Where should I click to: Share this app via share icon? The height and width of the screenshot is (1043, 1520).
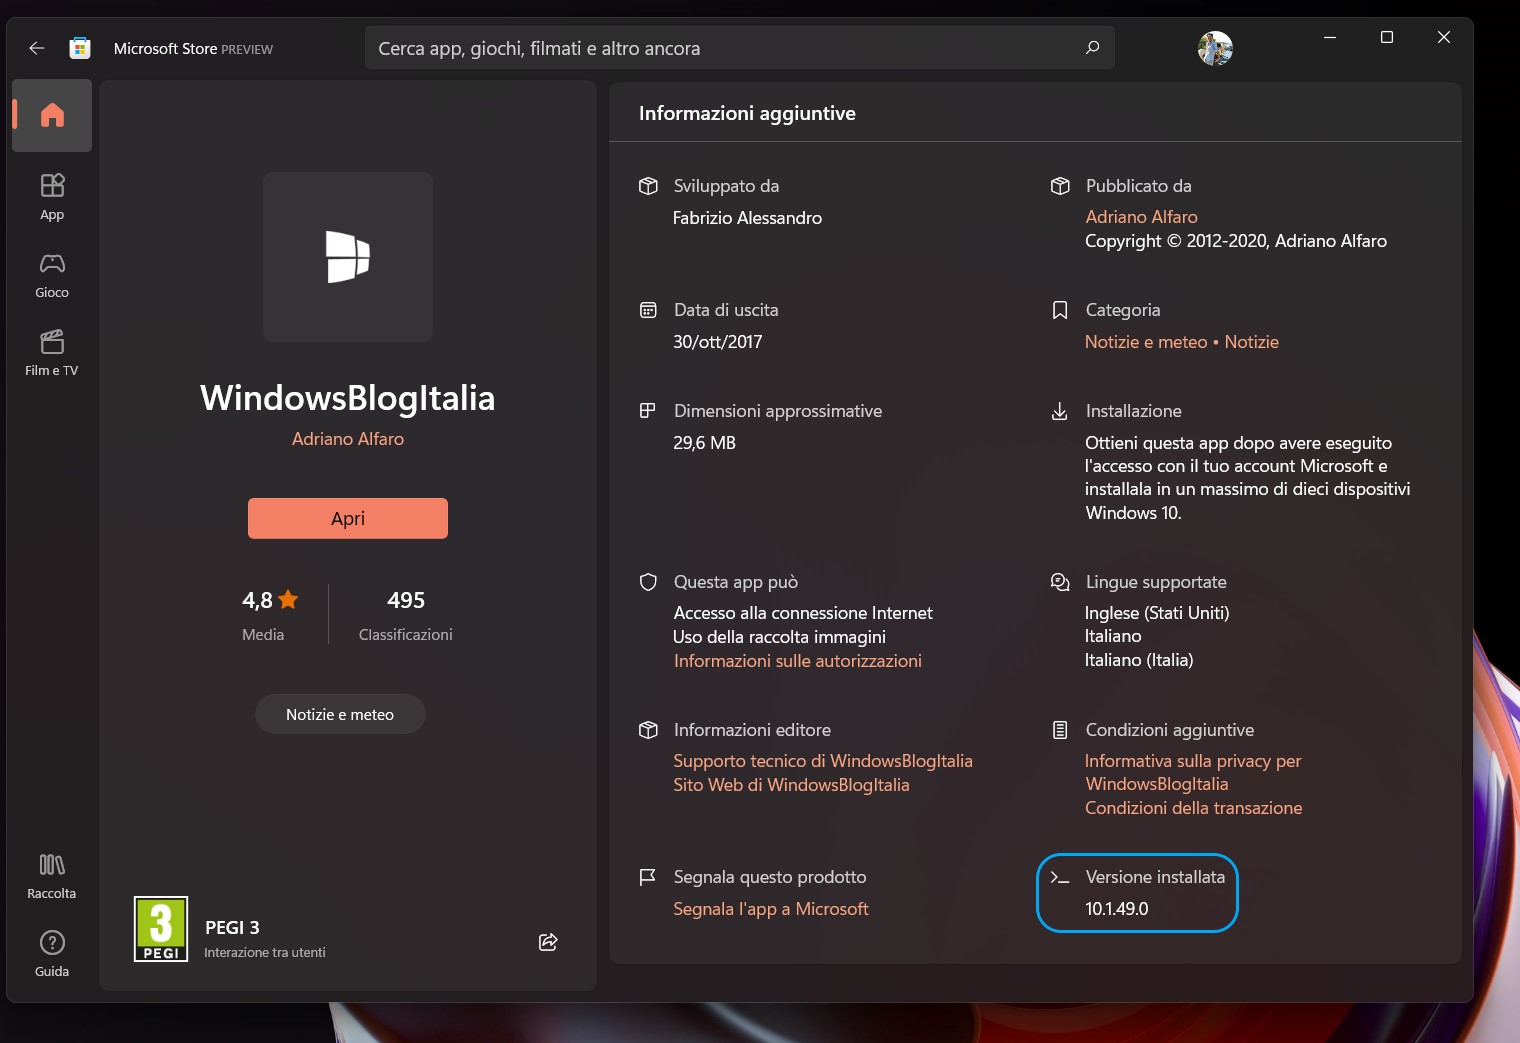548,942
